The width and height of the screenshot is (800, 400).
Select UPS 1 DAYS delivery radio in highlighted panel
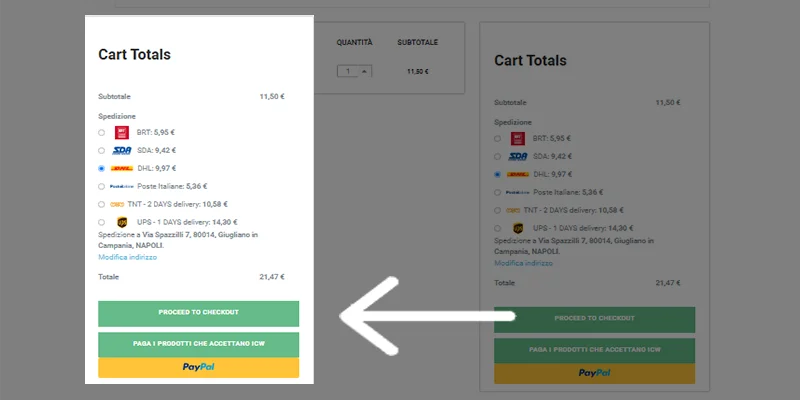click(102, 222)
